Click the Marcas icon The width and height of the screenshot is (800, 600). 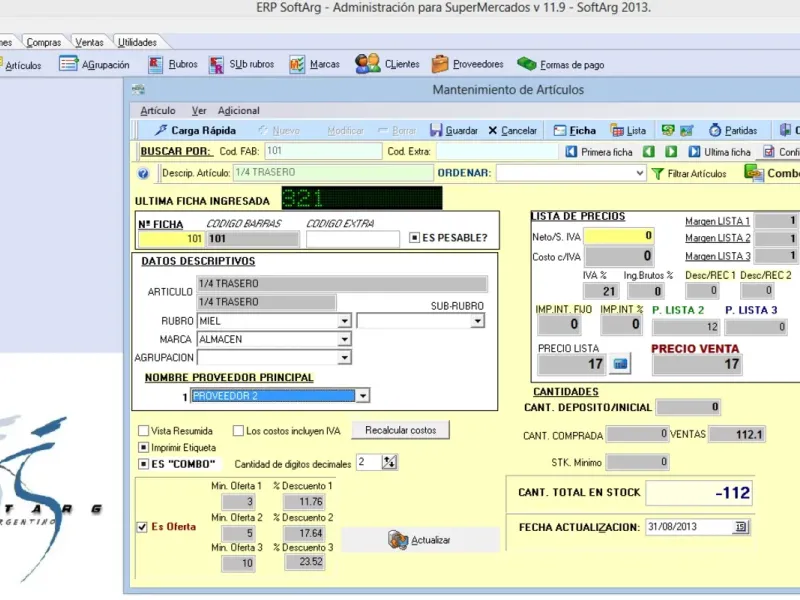pyautogui.click(x=297, y=65)
